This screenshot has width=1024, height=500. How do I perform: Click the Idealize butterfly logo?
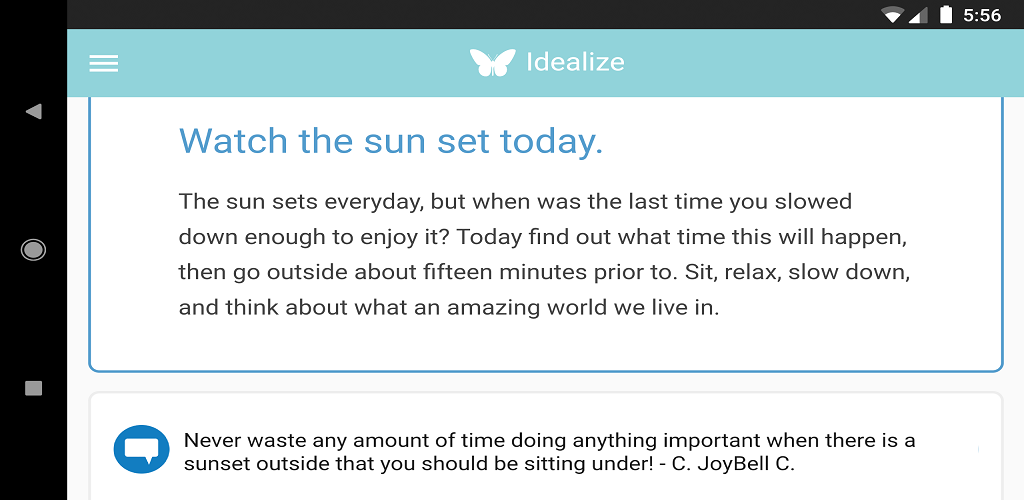(x=492, y=63)
